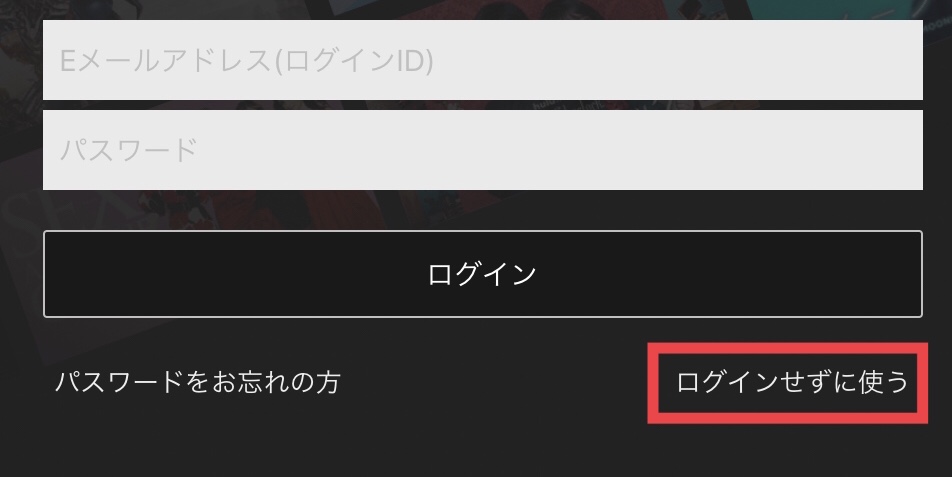Select the first gray text field for email
This screenshot has width=952, height=477.
pyautogui.click(x=483, y=60)
